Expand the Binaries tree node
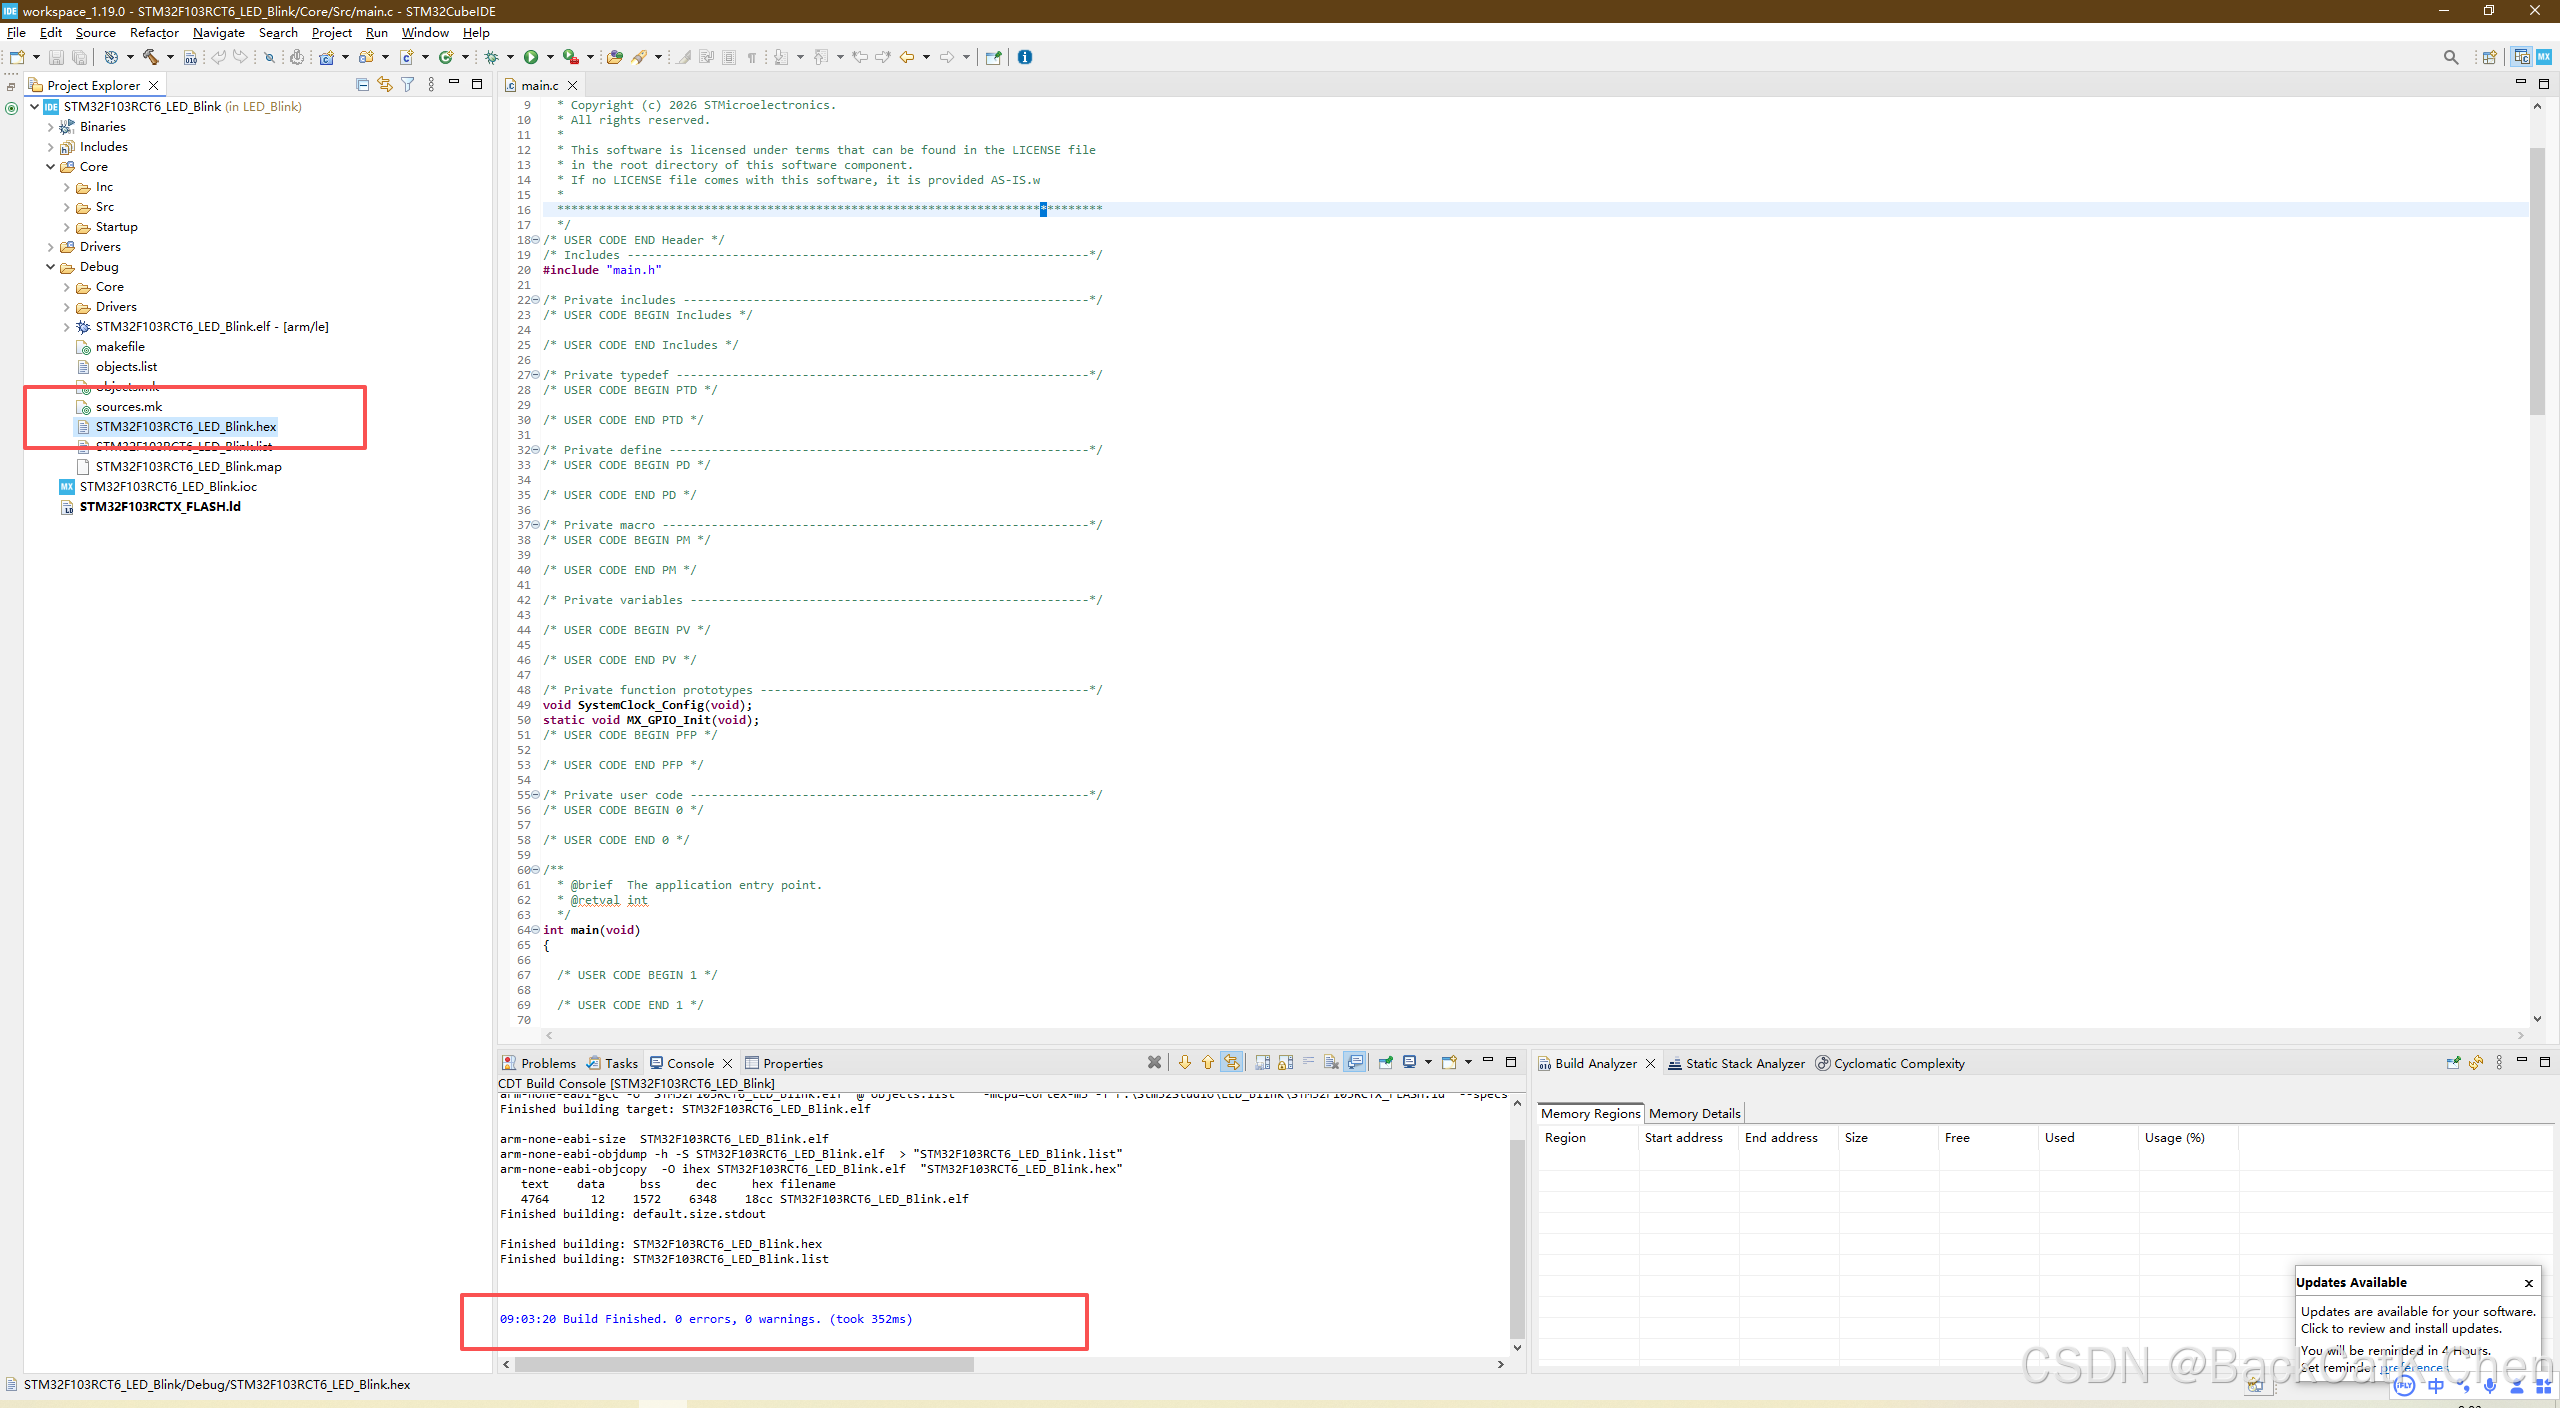Screen dimensions: 2560x1408 51,127
